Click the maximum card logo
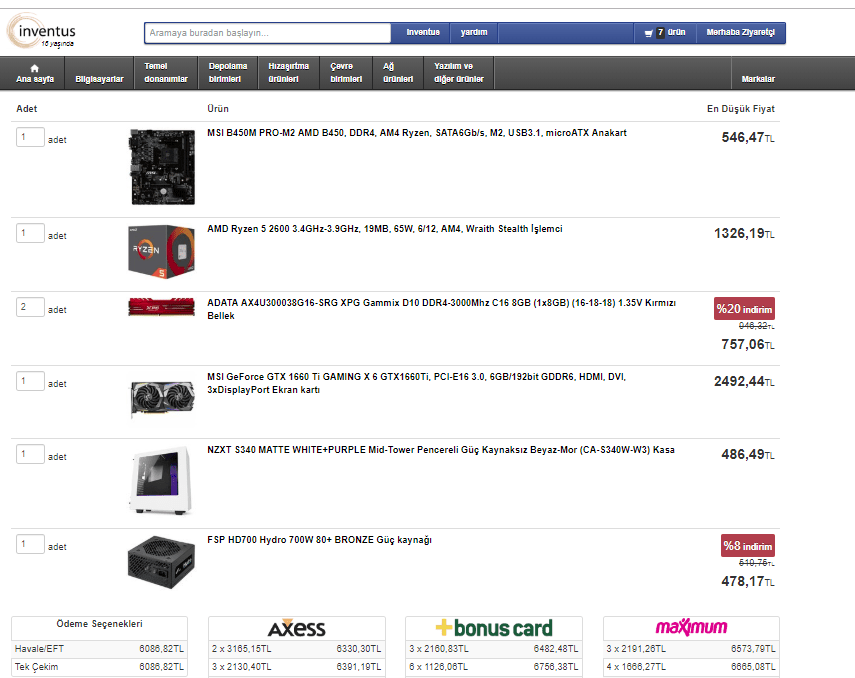 tap(691, 627)
